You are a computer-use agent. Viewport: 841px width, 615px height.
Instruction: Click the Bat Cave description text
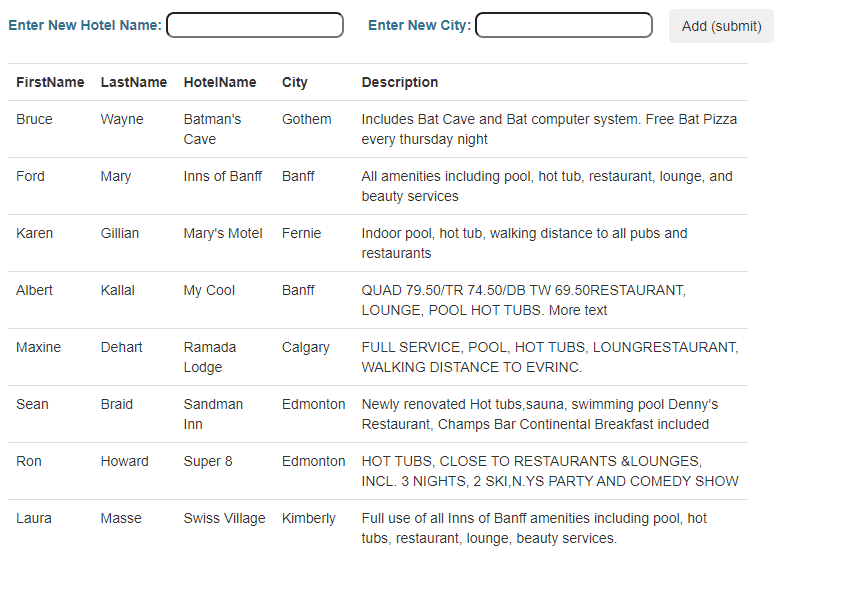coord(549,129)
